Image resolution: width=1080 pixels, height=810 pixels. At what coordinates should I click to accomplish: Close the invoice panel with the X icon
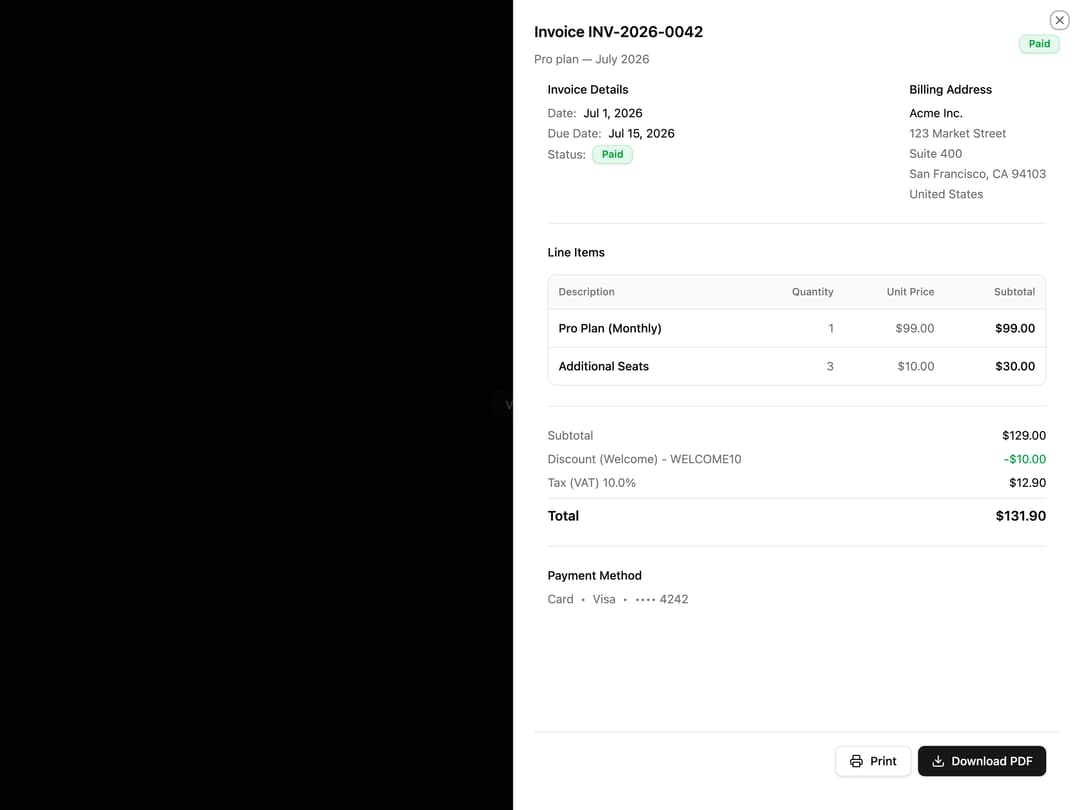point(1059,20)
